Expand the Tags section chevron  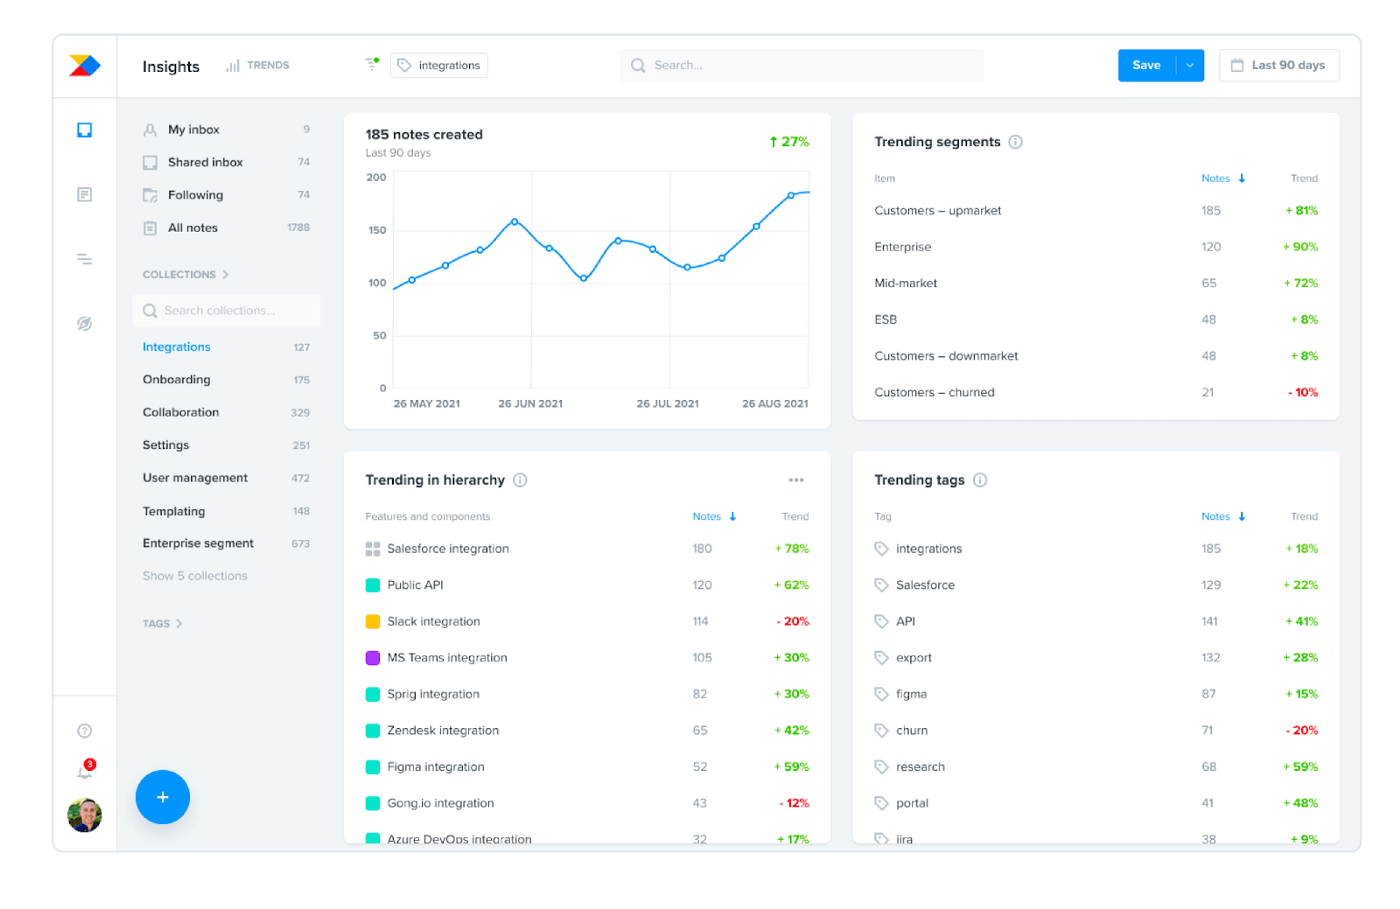pos(179,623)
